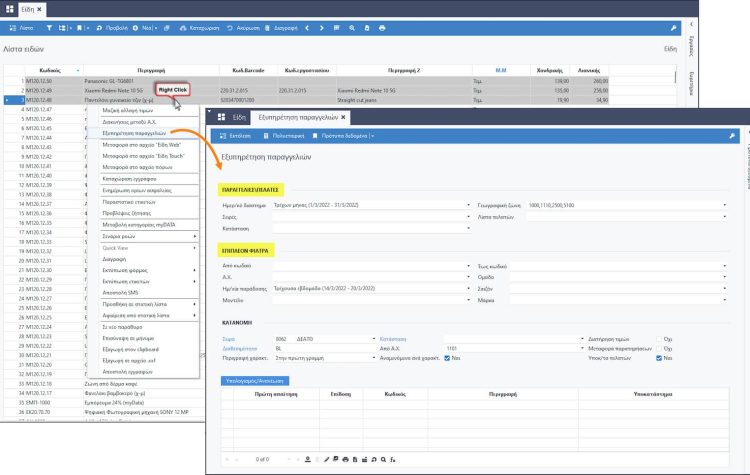Expand the Γεωγραφική ζώνη dropdown
Viewport: 750px width, 475px height.
click(724, 205)
